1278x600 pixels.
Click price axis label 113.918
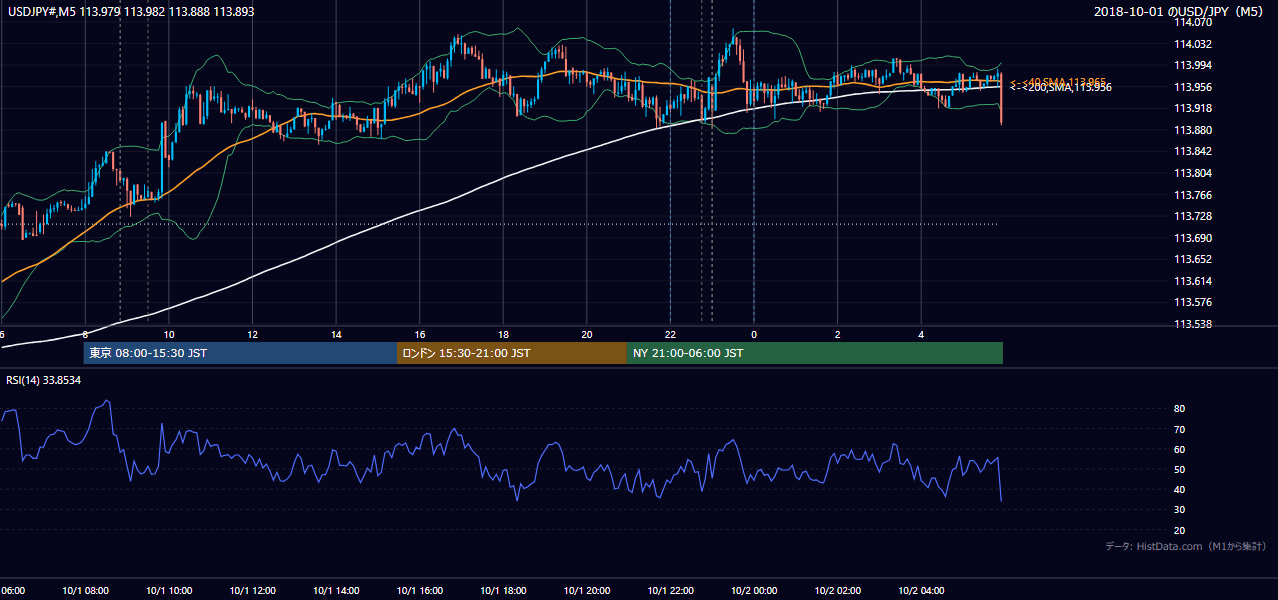pyautogui.click(x=1193, y=108)
